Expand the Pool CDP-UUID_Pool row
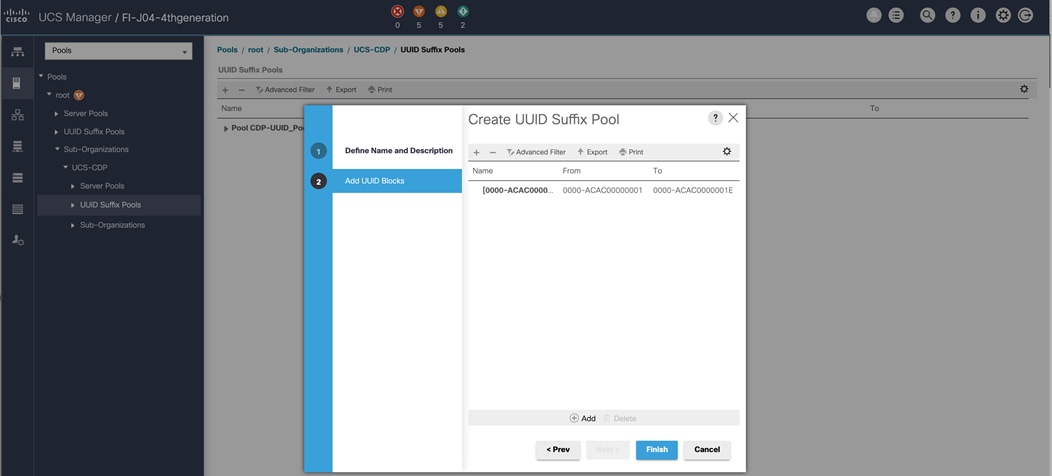 click(226, 128)
